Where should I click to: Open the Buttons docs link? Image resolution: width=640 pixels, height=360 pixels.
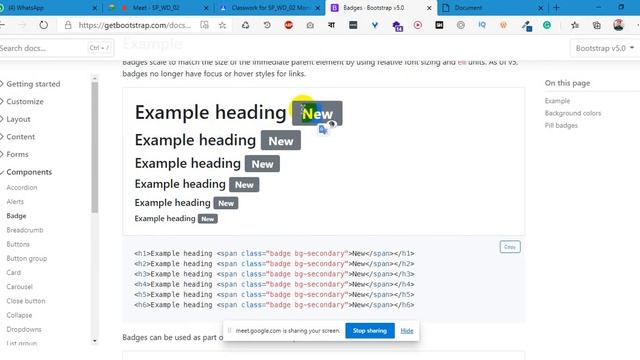point(18,244)
